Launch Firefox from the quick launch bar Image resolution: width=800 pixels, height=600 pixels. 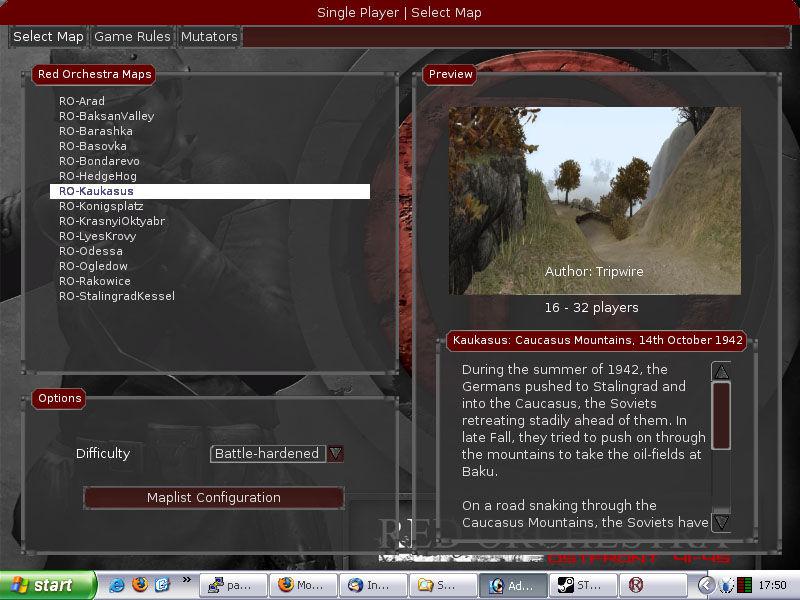pyautogui.click(x=139, y=585)
